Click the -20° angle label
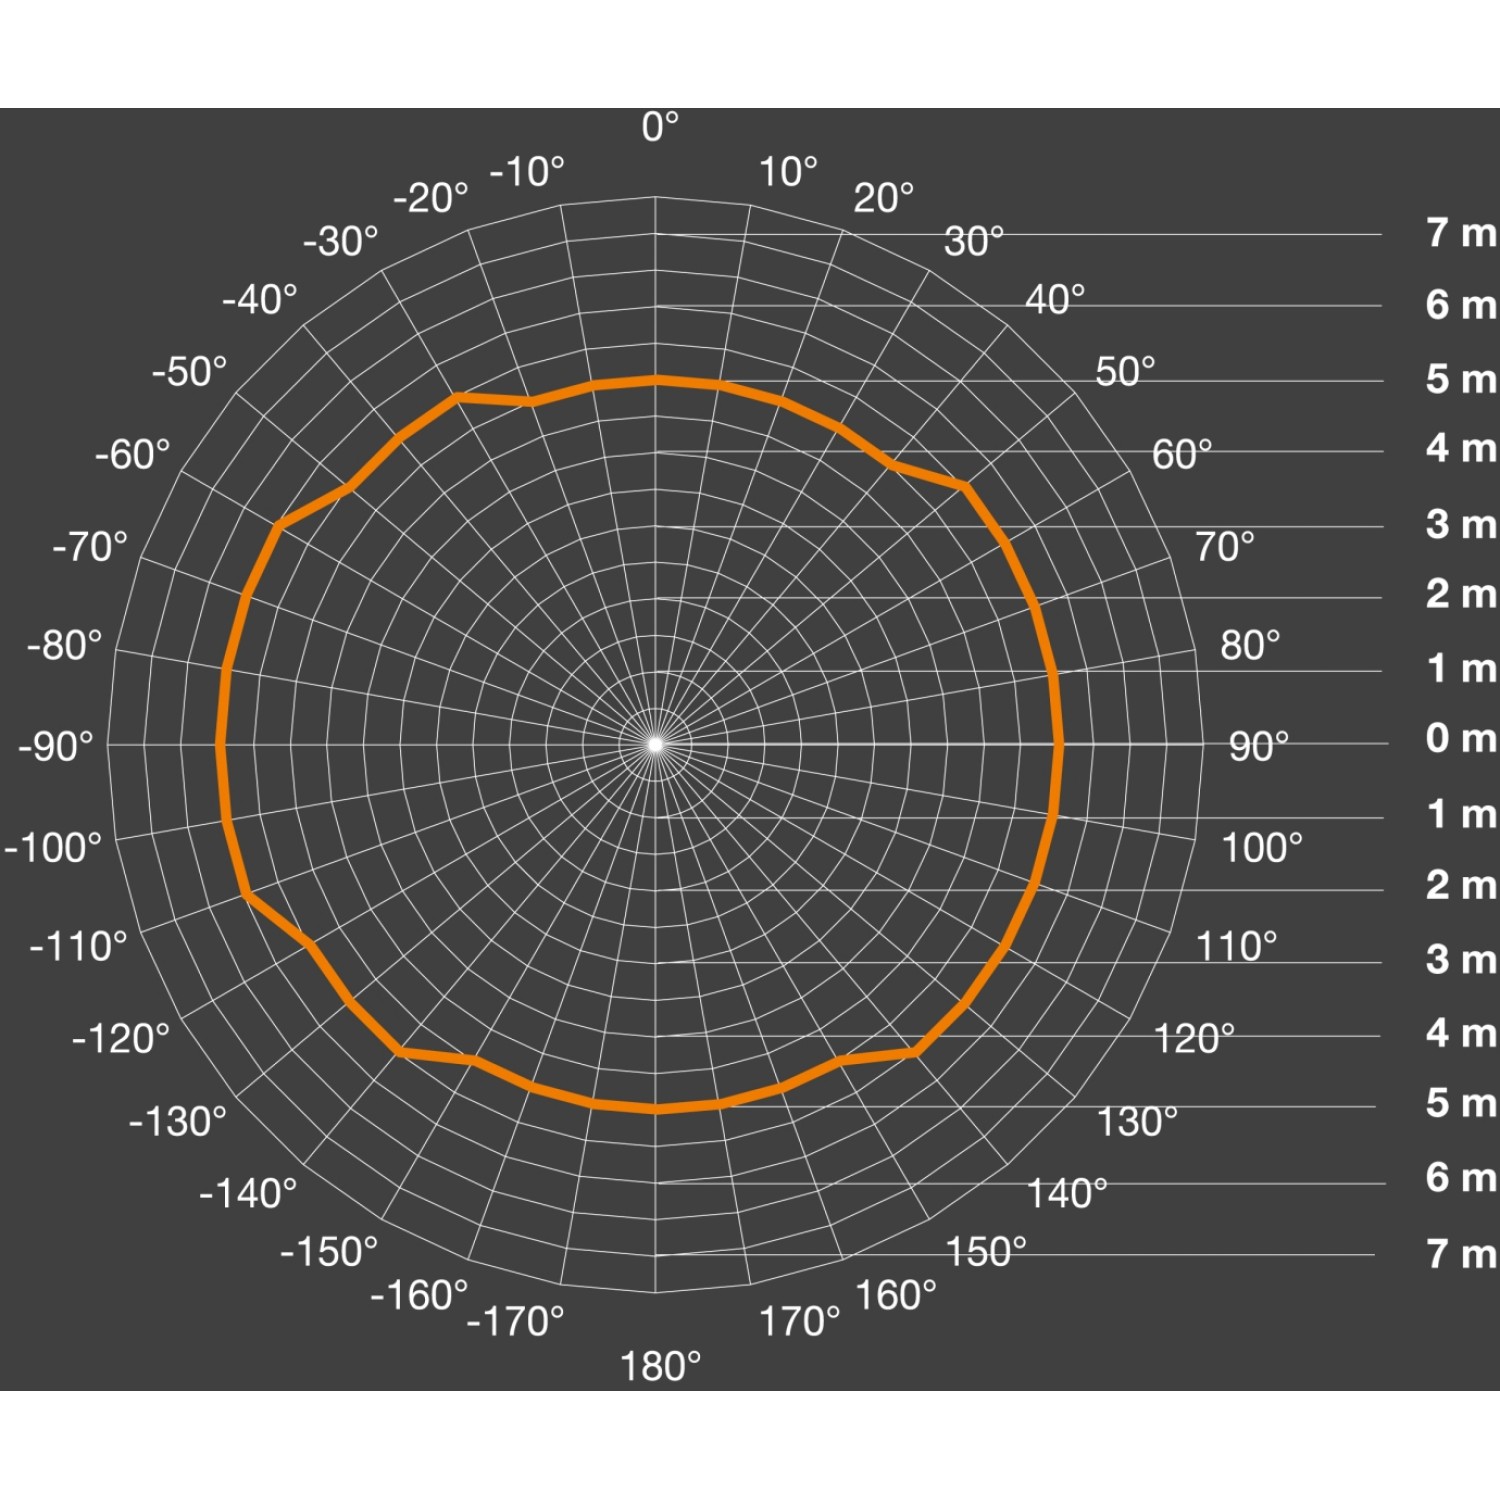Viewport: 1500px width, 1500px height. pyautogui.click(x=430, y=198)
